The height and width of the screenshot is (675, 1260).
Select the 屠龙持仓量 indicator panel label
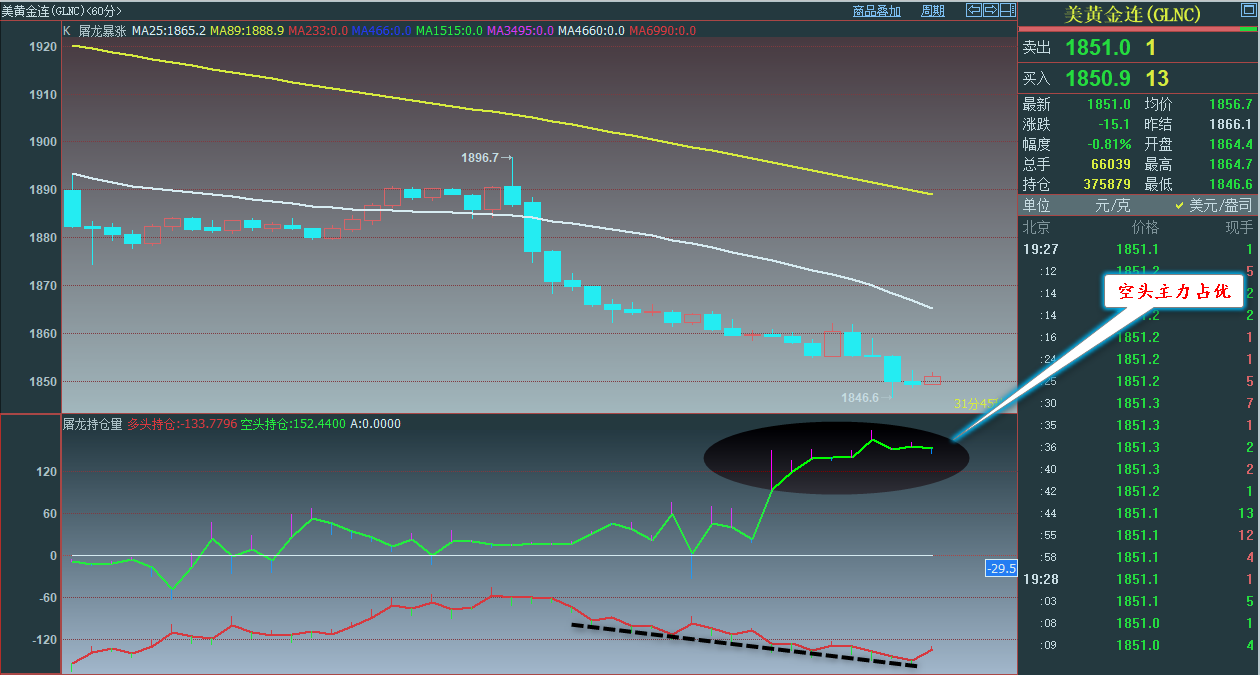coord(93,424)
